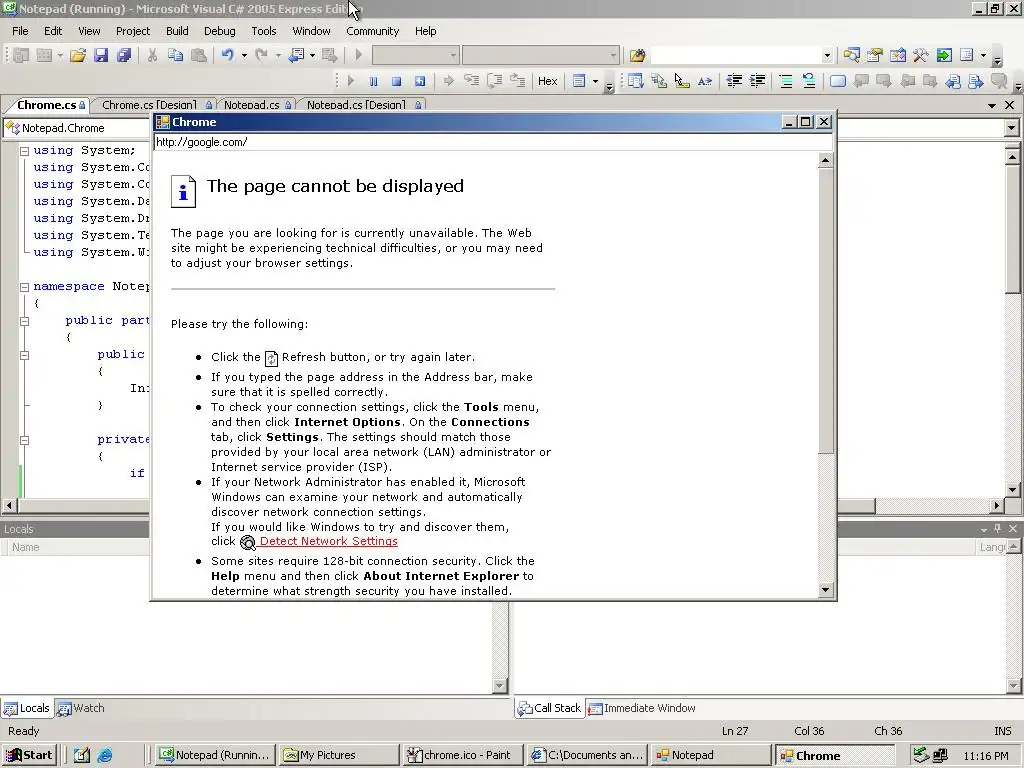1024x768 pixels.
Task: Select the Locals panel tab
Action: point(27,708)
